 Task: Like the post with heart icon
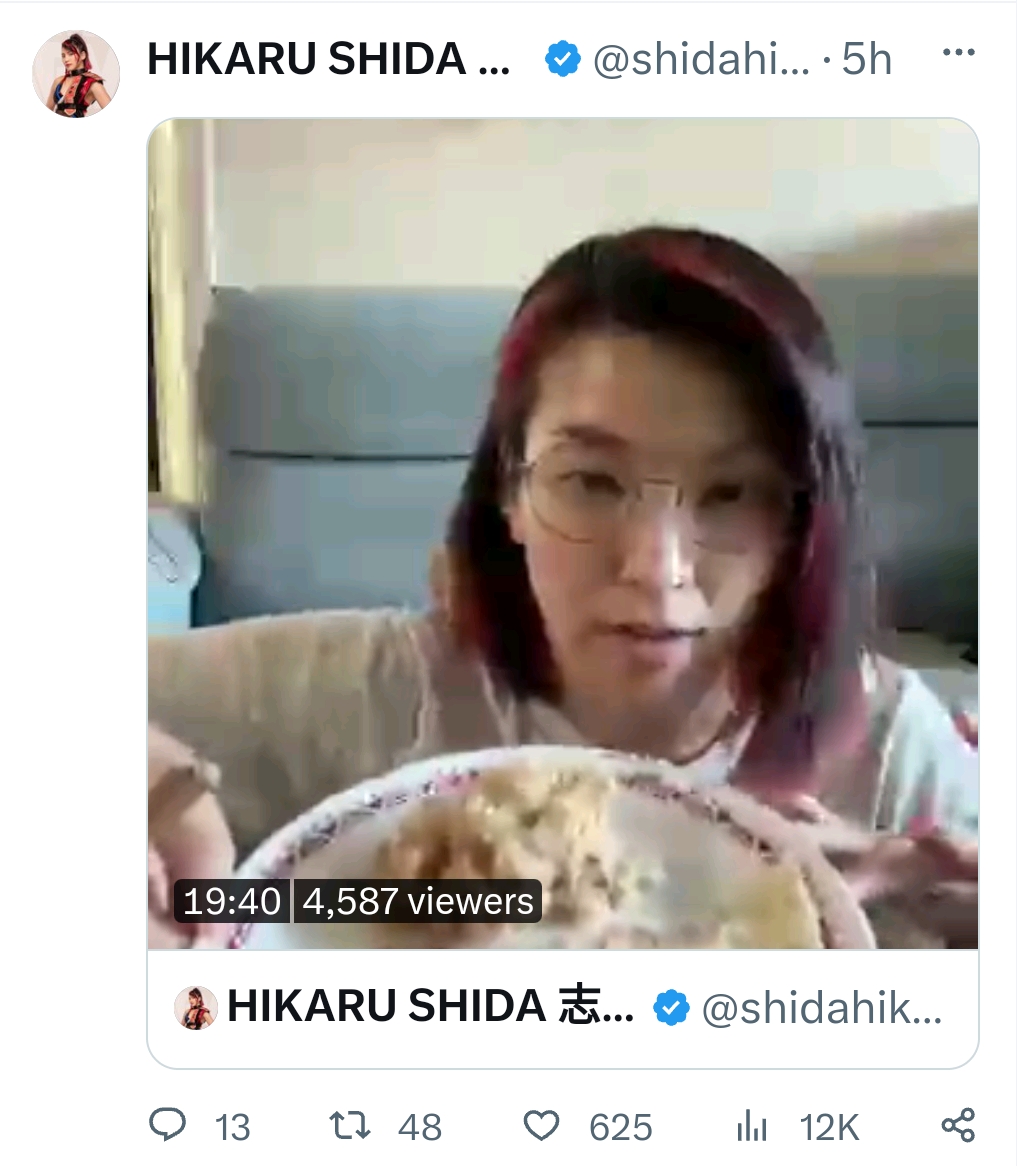click(x=541, y=1125)
